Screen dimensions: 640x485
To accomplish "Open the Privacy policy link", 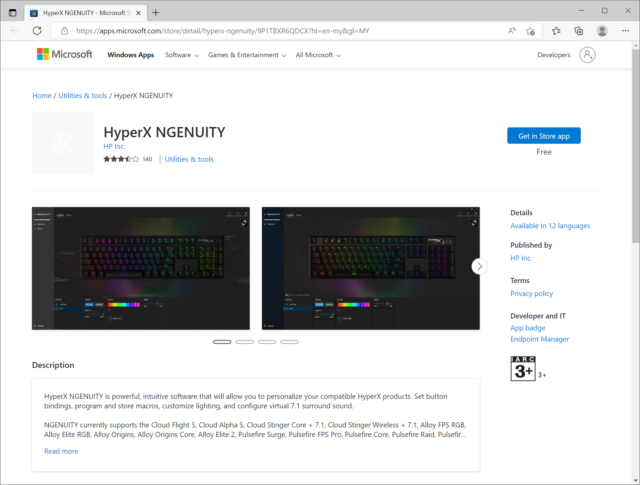I will tap(531, 294).
